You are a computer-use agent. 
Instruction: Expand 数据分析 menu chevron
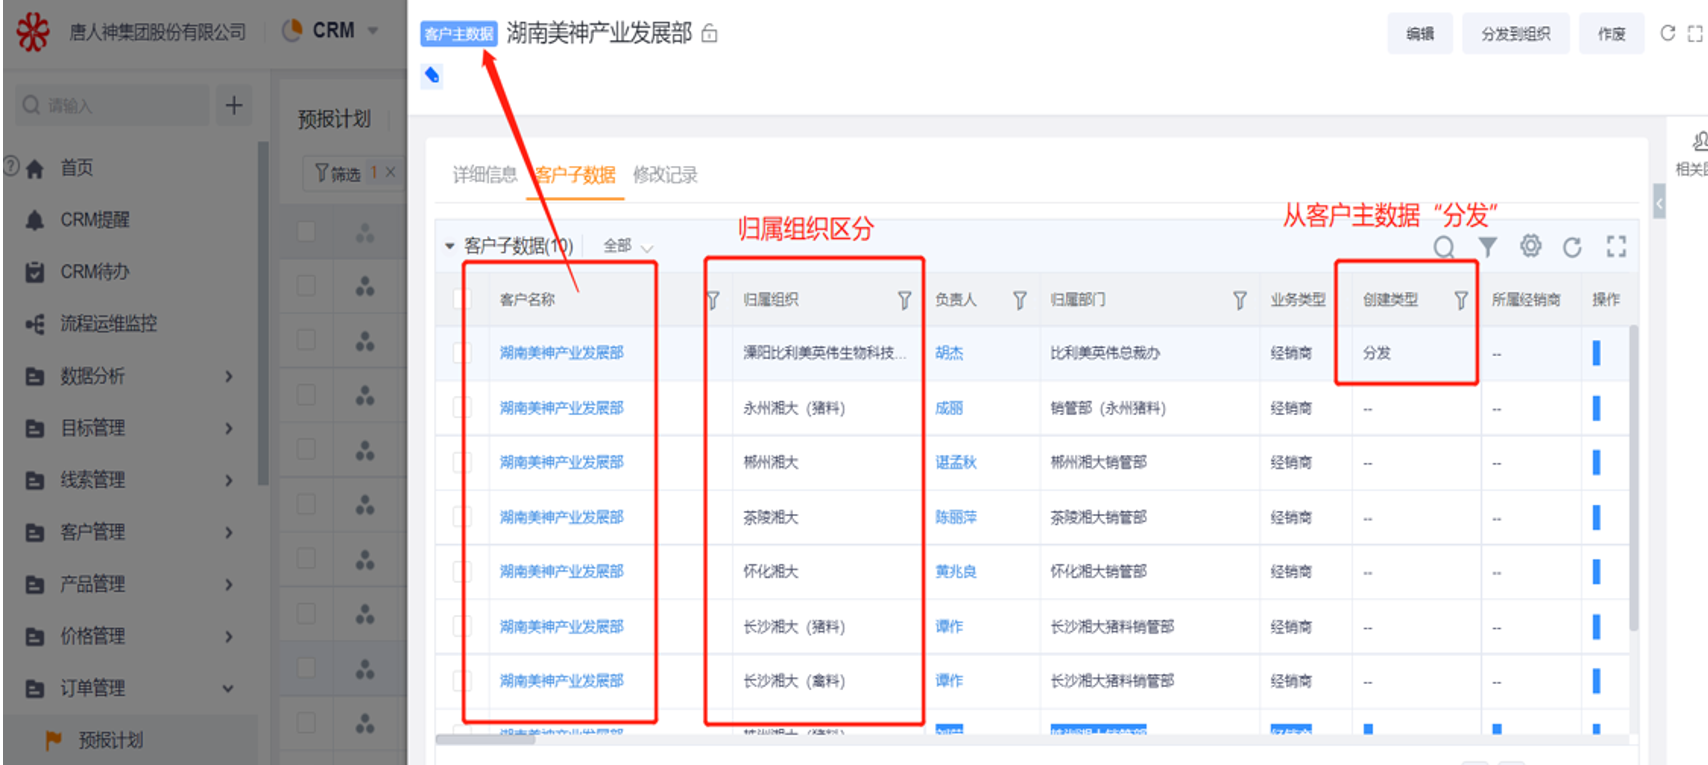tap(229, 376)
